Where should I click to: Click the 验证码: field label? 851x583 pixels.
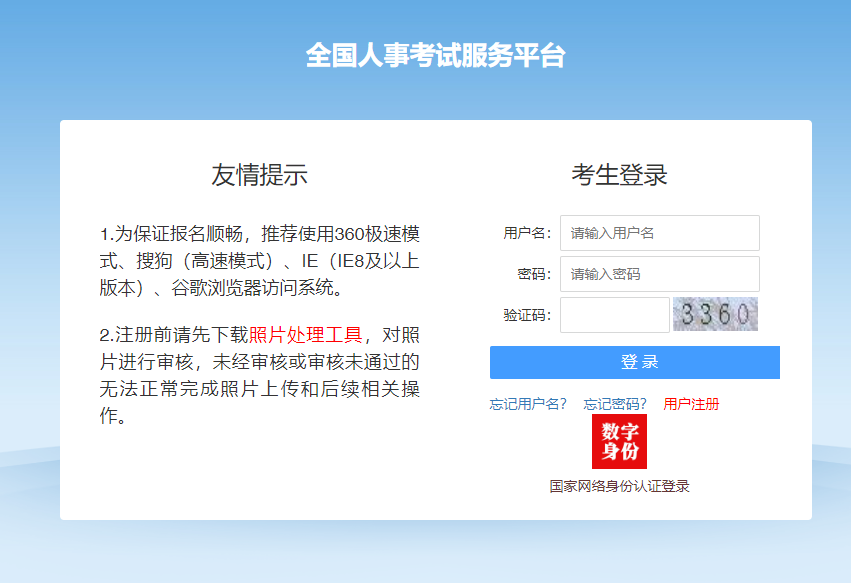(527, 315)
